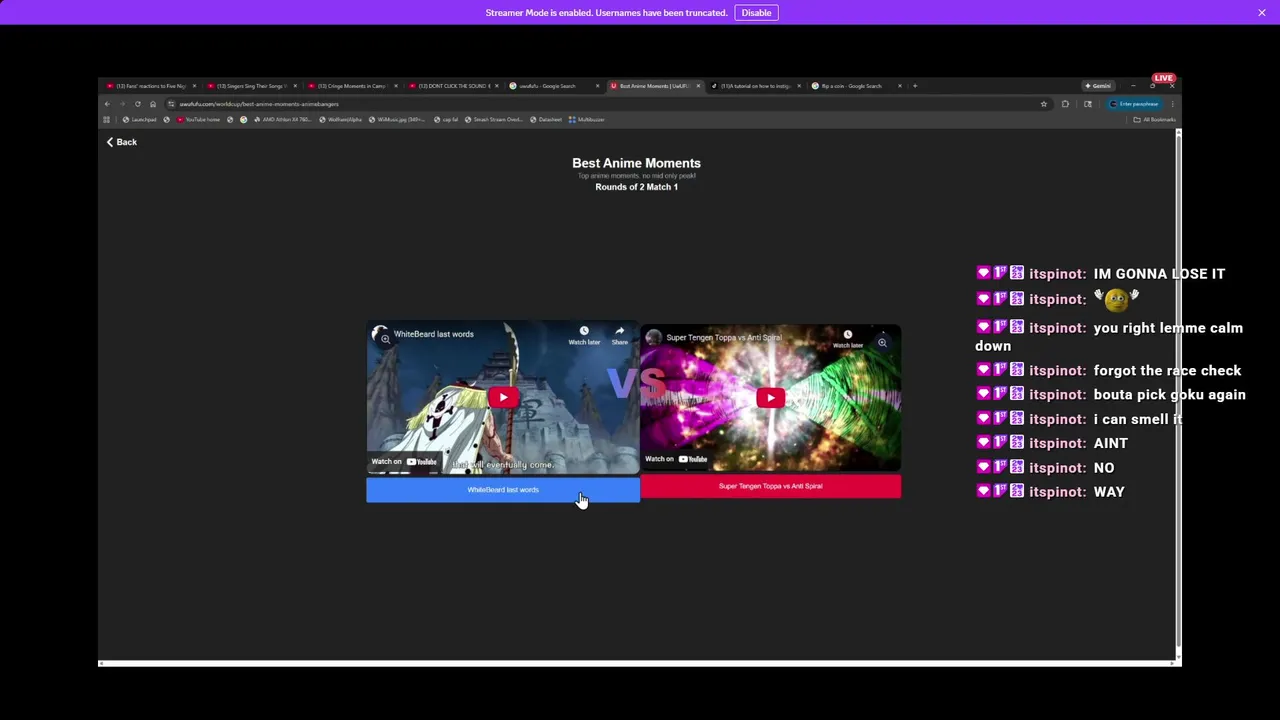Open the WolframAlpha bookmark
The height and width of the screenshot is (720, 1280).
pyautogui.click(x=340, y=120)
